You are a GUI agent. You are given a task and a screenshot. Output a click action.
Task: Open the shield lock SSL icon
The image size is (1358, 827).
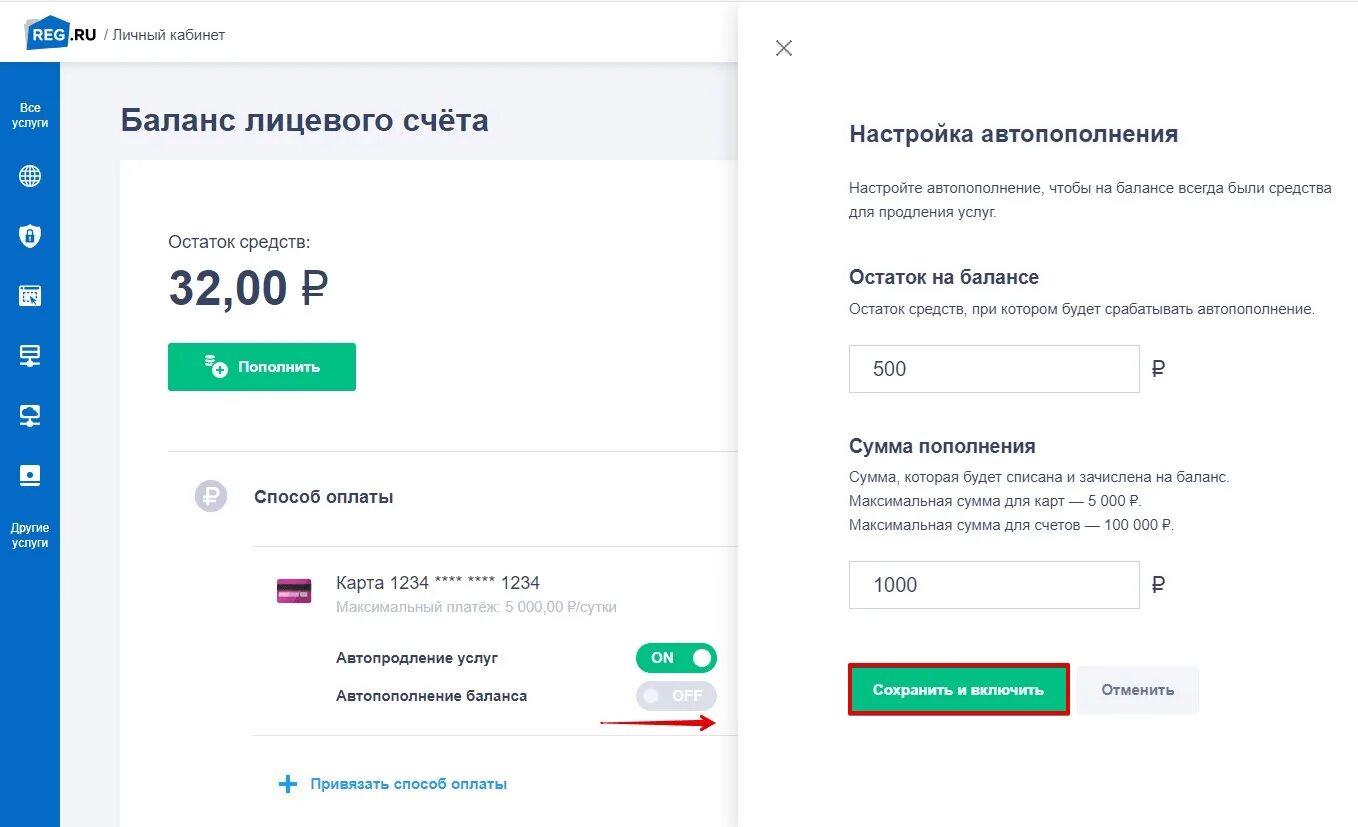pos(30,237)
